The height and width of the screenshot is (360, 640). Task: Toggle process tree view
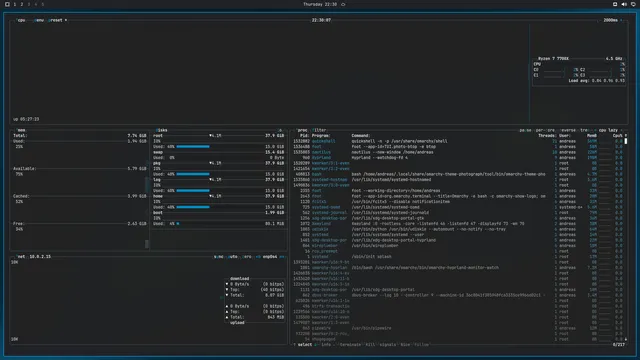pos(584,130)
